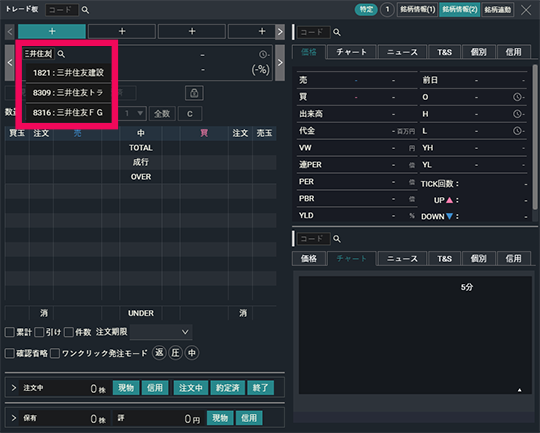Click the clock icon in the O row
This screenshot has height=433, width=540.
[517, 97]
